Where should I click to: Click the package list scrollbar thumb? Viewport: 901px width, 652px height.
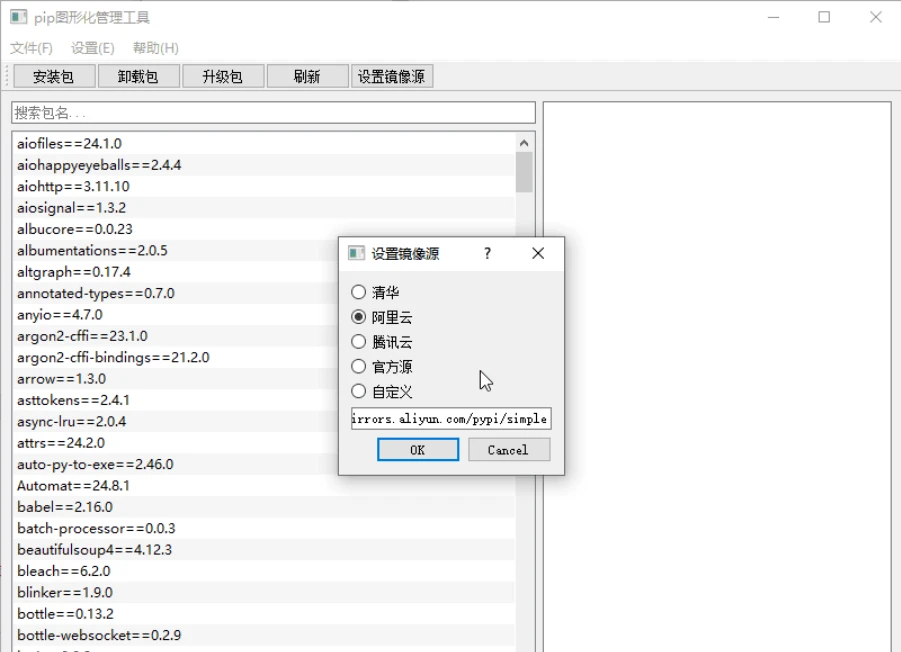[524, 172]
